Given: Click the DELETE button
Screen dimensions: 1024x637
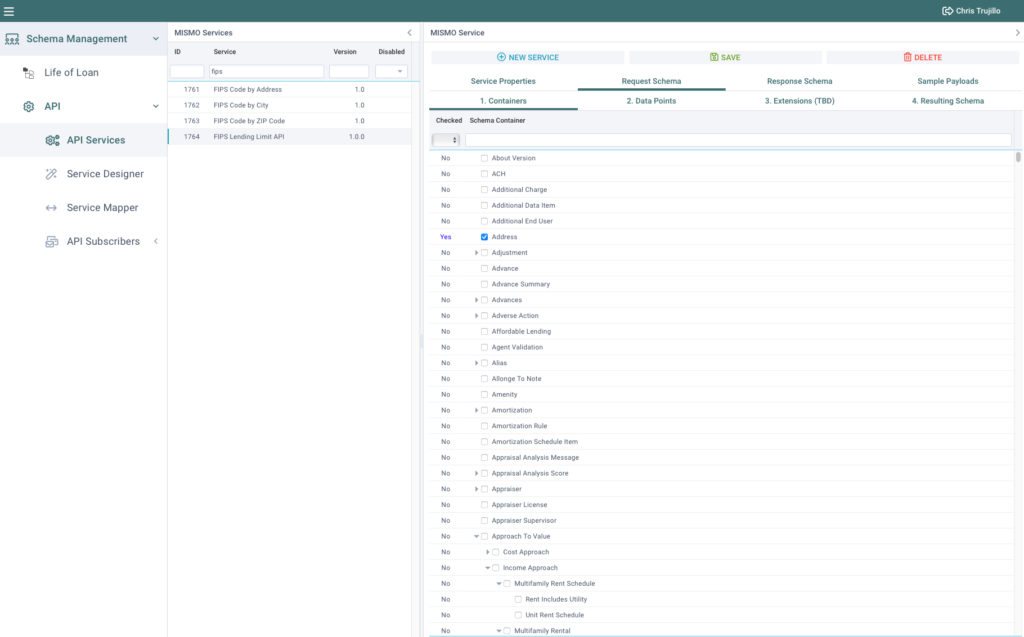Looking at the screenshot, I should [x=922, y=57].
